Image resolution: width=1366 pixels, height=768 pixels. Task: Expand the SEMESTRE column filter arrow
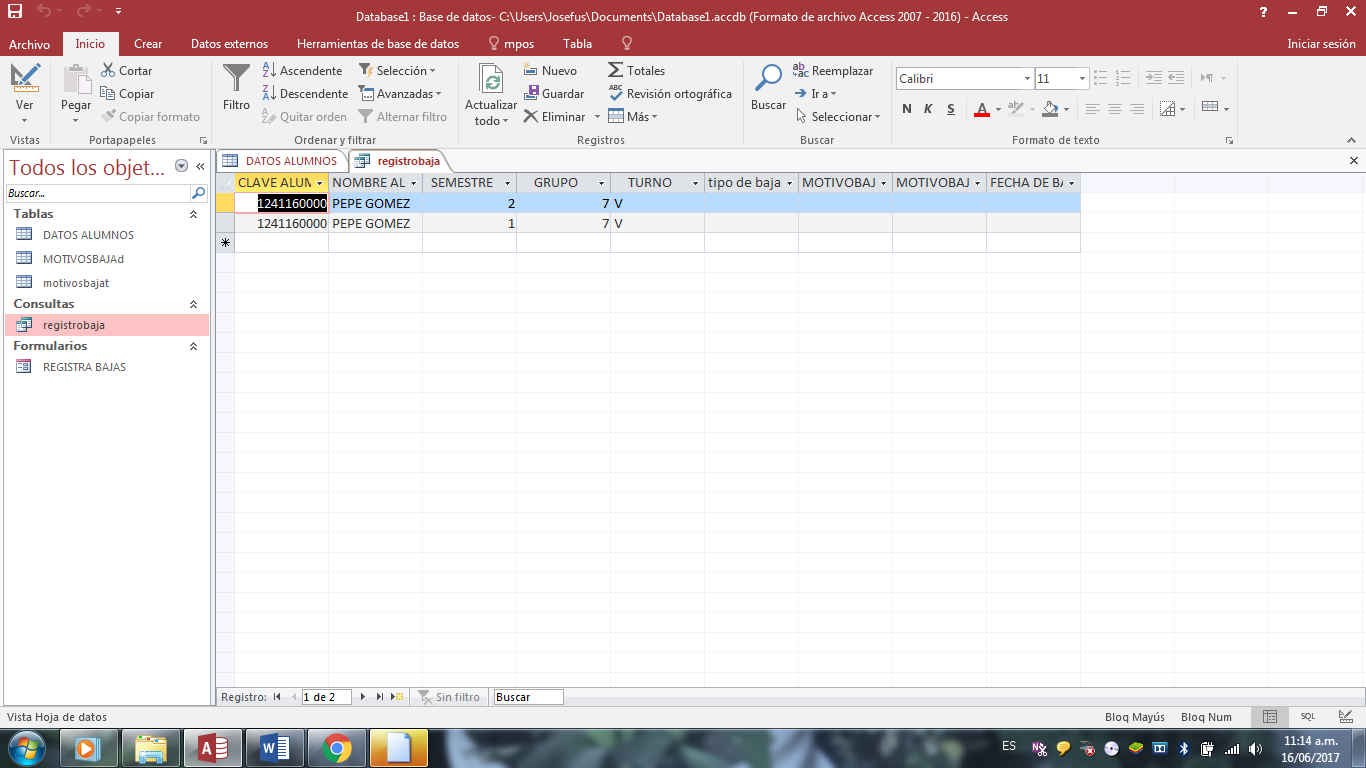click(507, 184)
